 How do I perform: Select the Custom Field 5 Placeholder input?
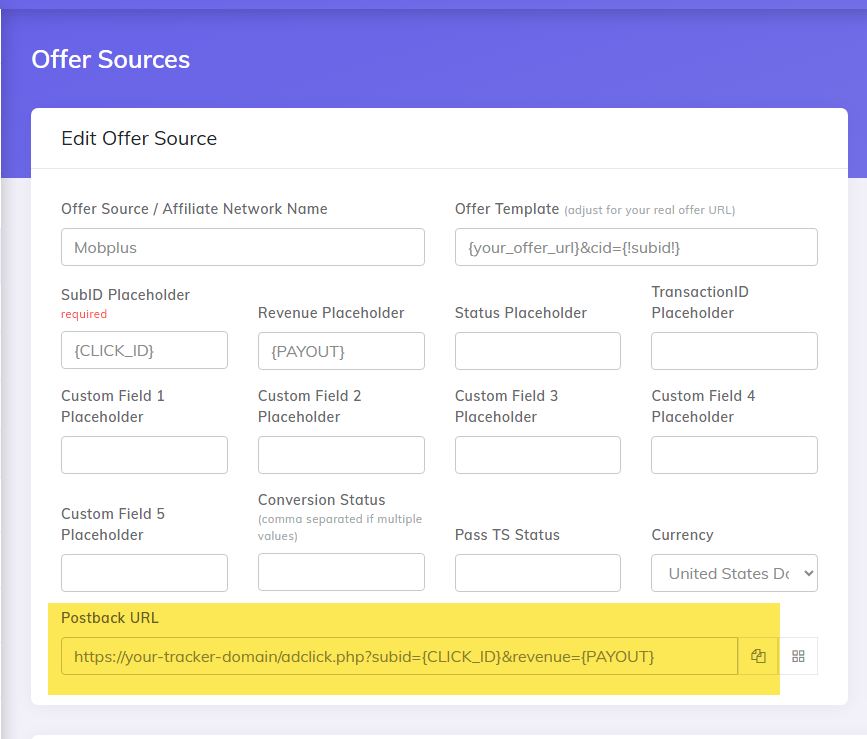point(144,573)
